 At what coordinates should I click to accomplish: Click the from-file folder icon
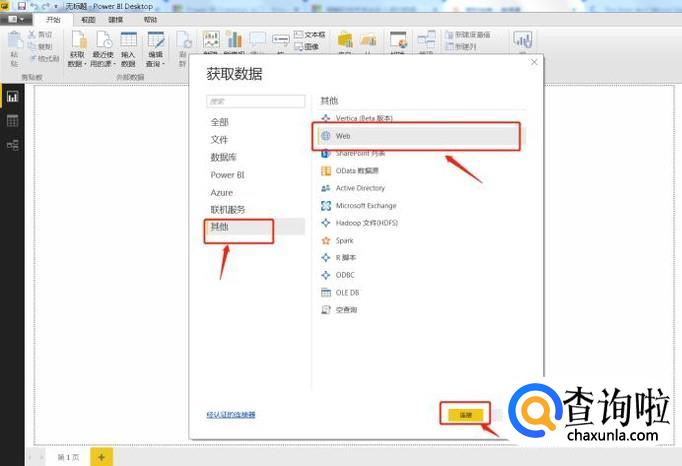click(x=368, y=41)
